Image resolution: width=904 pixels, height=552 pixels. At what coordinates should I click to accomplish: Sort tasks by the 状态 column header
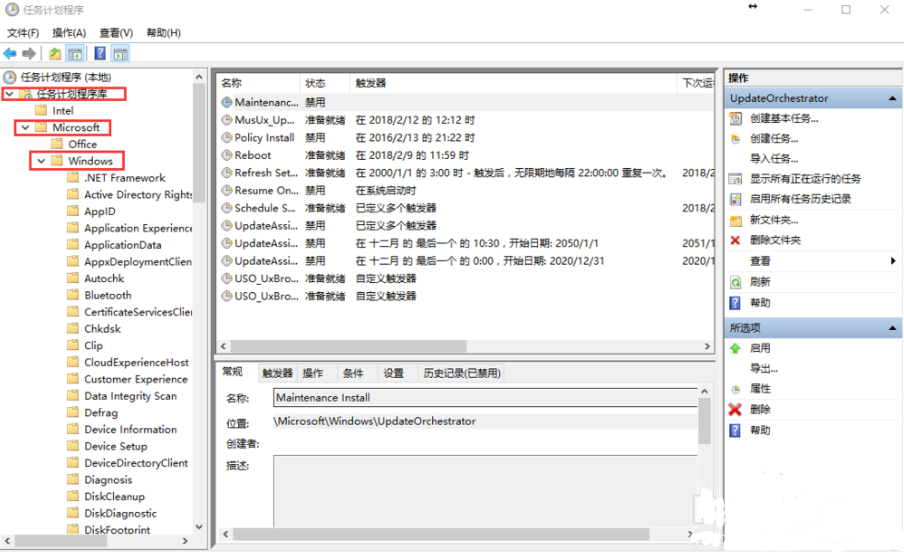(325, 84)
